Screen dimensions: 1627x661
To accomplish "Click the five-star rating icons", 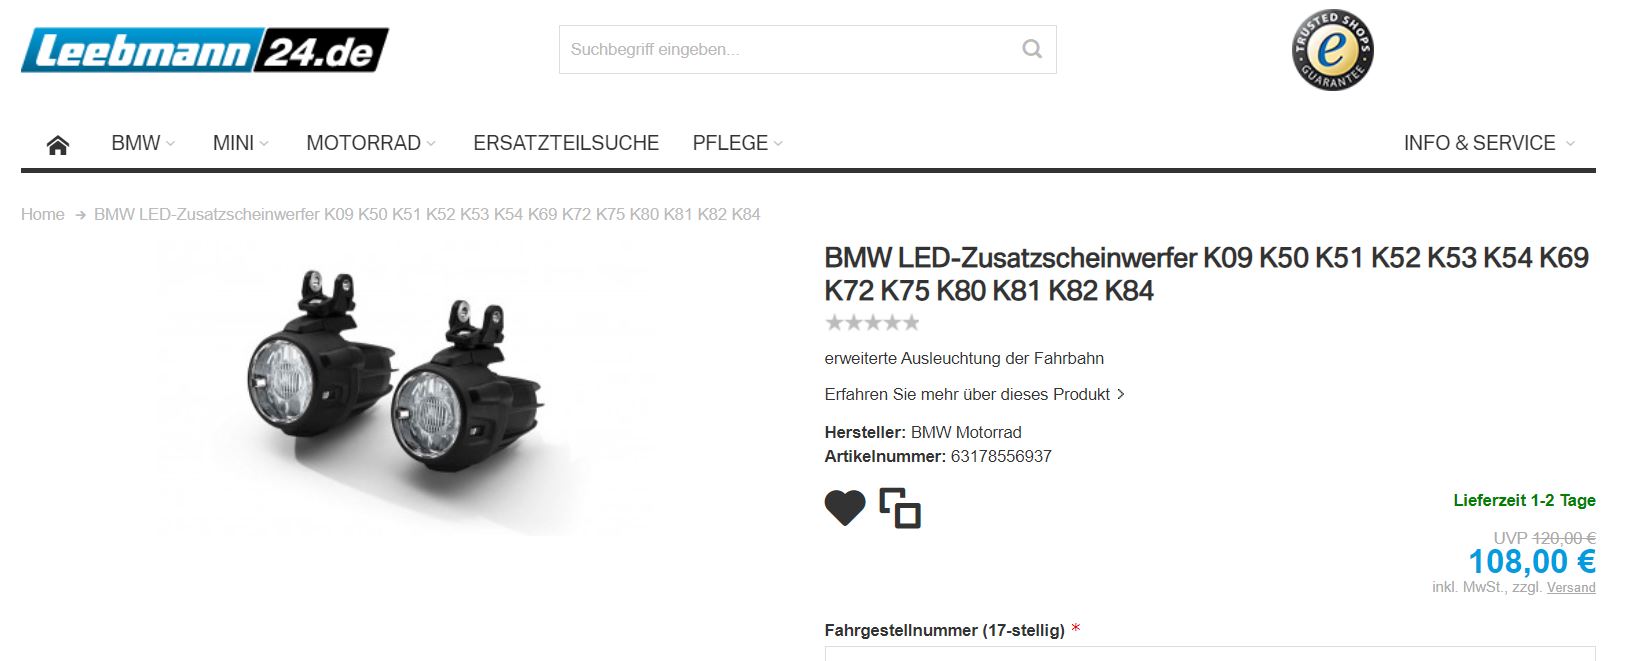I will coord(872,323).
